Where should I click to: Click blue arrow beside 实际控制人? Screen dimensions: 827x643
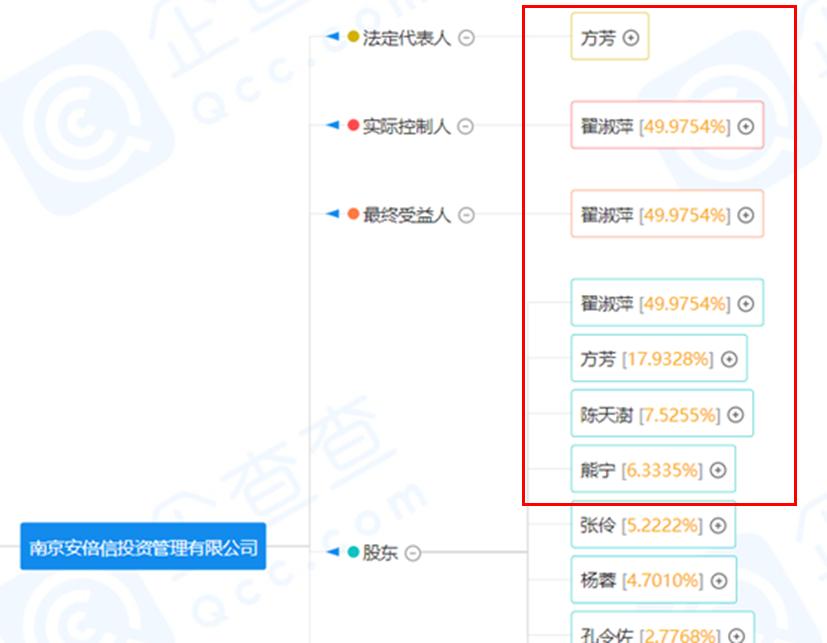(x=332, y=125)
